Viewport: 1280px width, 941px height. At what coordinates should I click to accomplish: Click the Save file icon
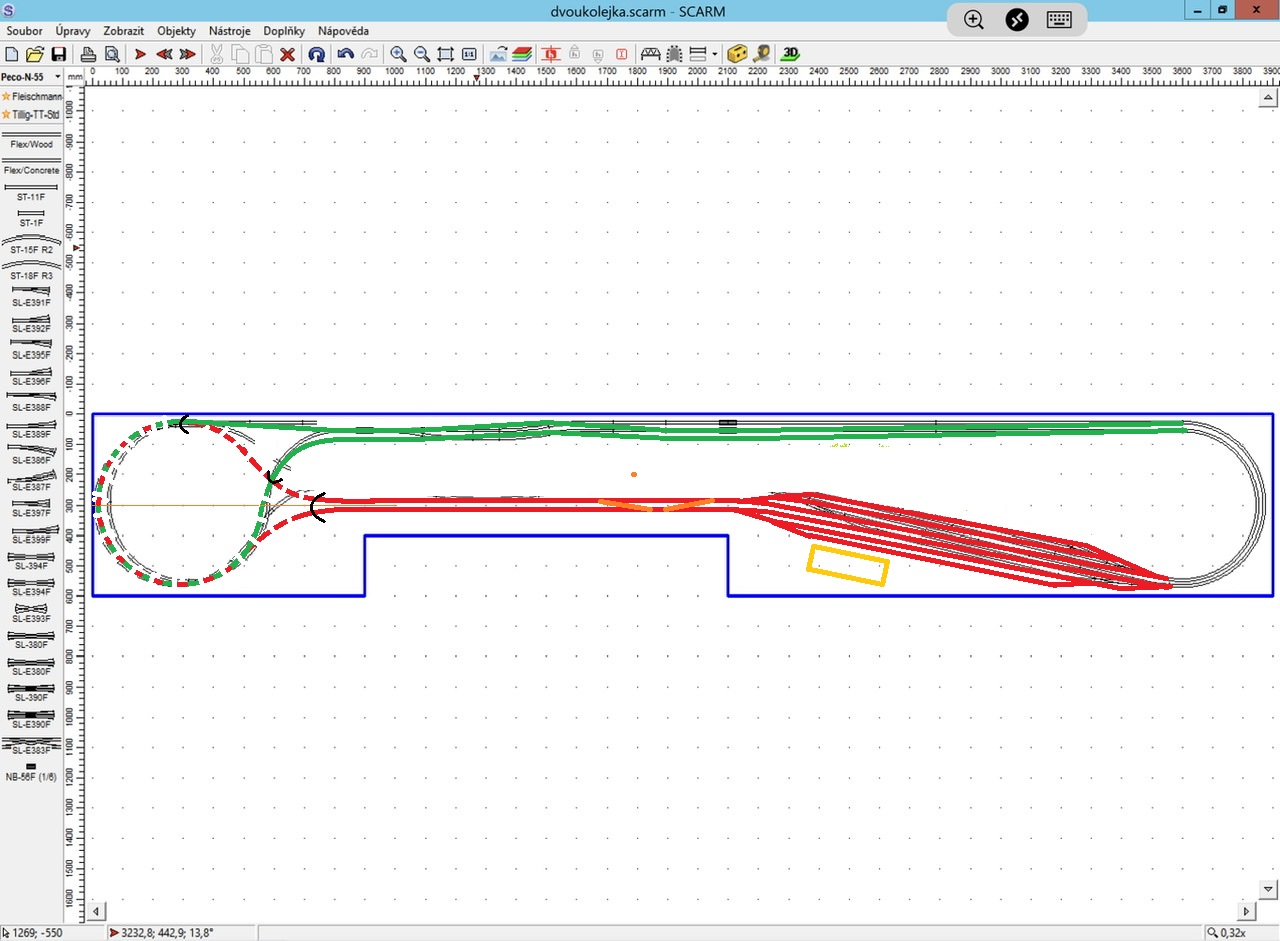[x=59, y=54]
